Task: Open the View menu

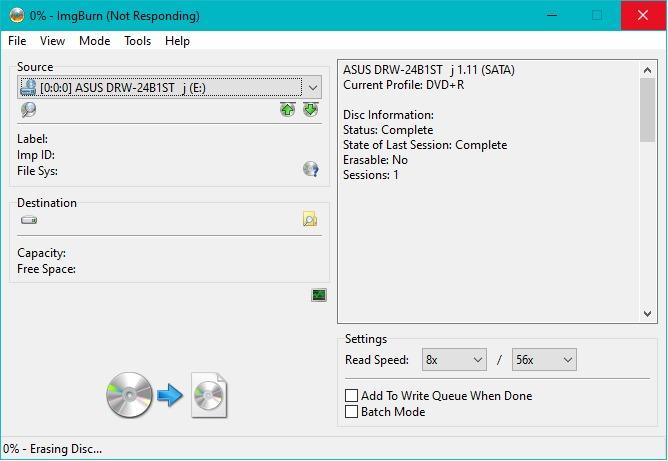Action: pos(52,41)
